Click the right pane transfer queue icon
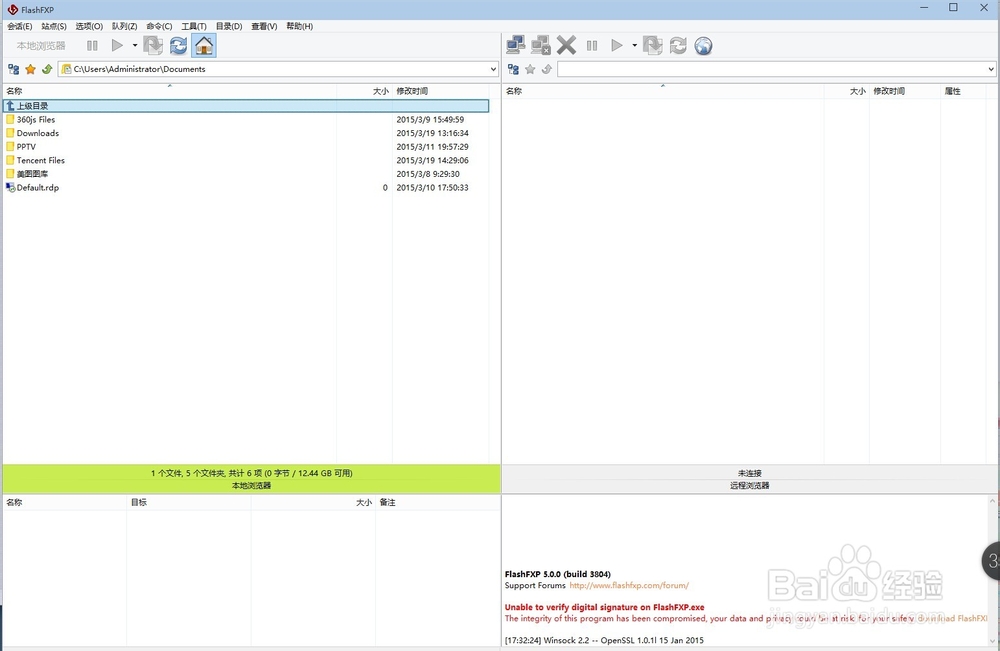Viewport: 1000px width, 651px height. [x=652, y=46]
